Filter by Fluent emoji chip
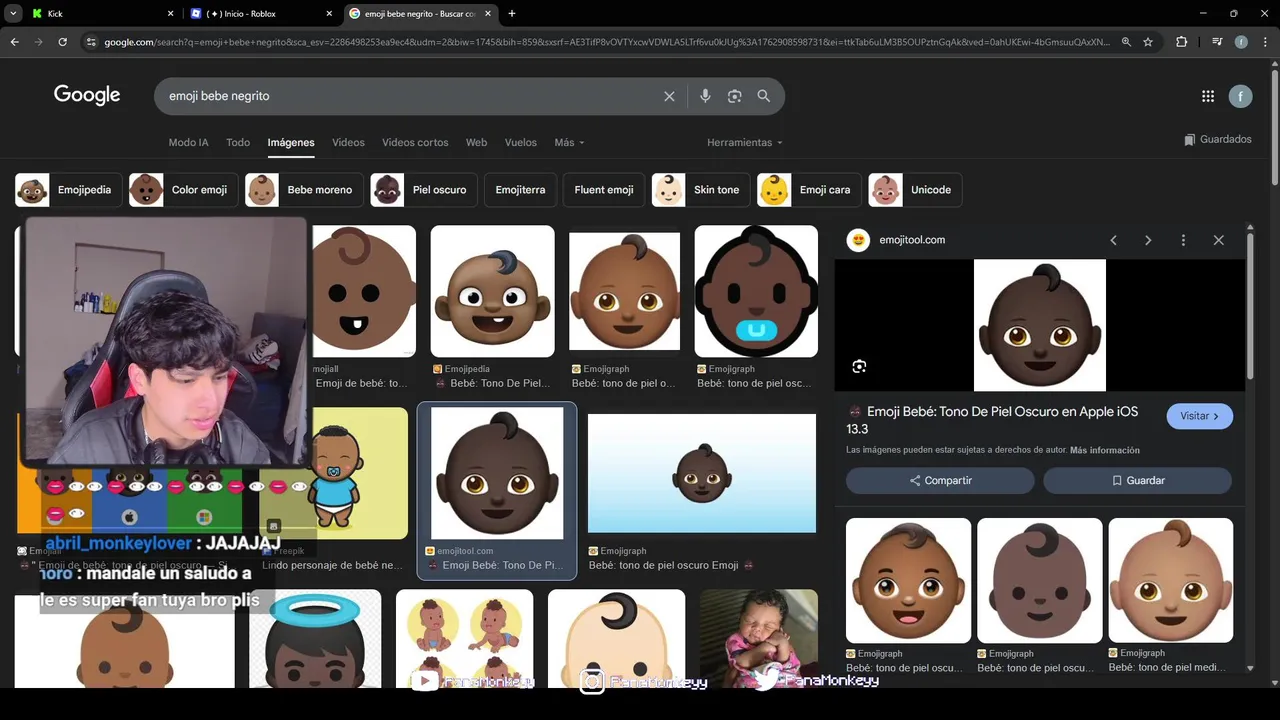Viewport: 1280px width, 720px height. (604, 190)
